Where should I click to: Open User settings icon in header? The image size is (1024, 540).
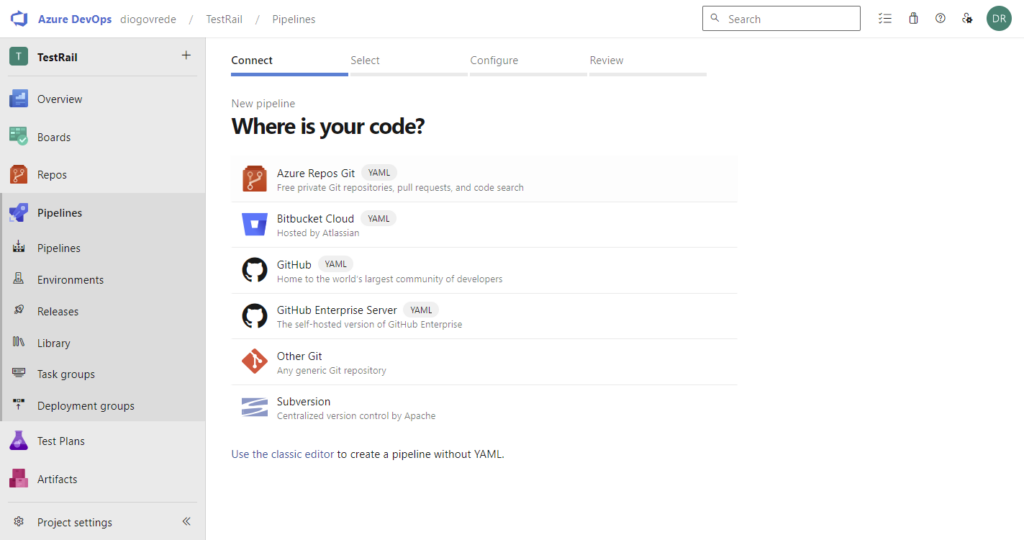tap(967, 19)
